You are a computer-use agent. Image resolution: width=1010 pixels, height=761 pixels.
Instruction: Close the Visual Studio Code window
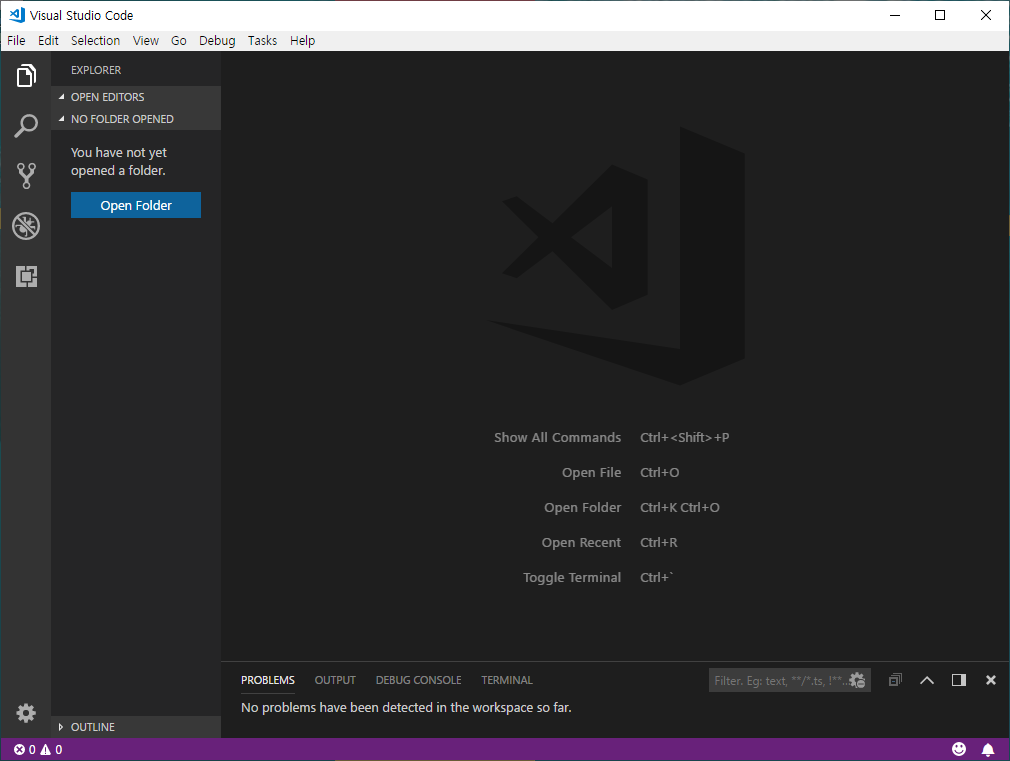tap(986, 15)
